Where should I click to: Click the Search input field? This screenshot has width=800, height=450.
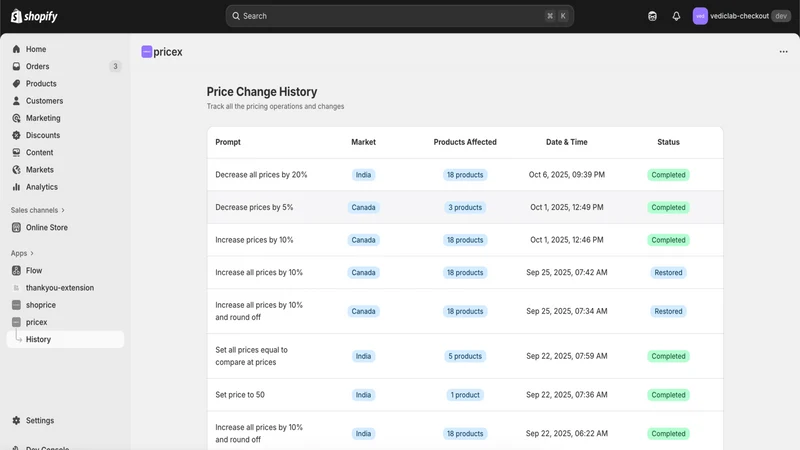pyautogui.click(x=399, y=16)
